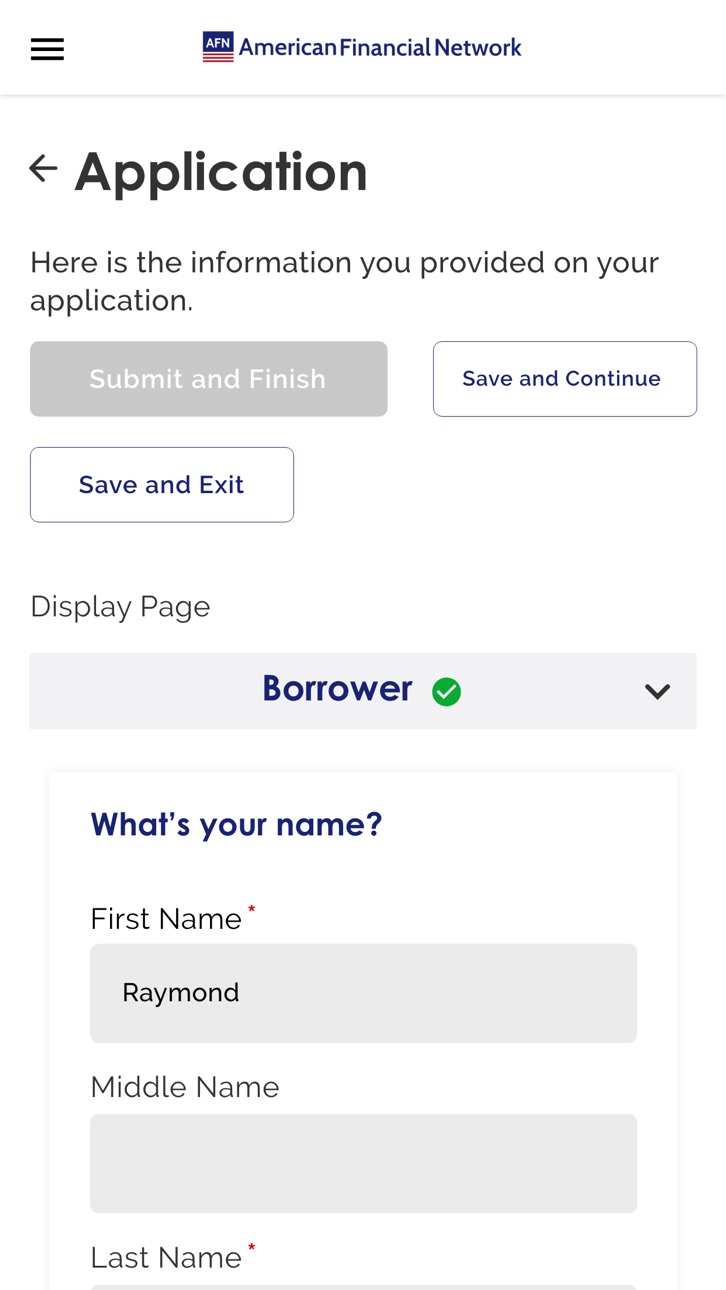Click the Display Page label
The height and width of the screenshot is (1290, 726).
[x=120, y=607]
